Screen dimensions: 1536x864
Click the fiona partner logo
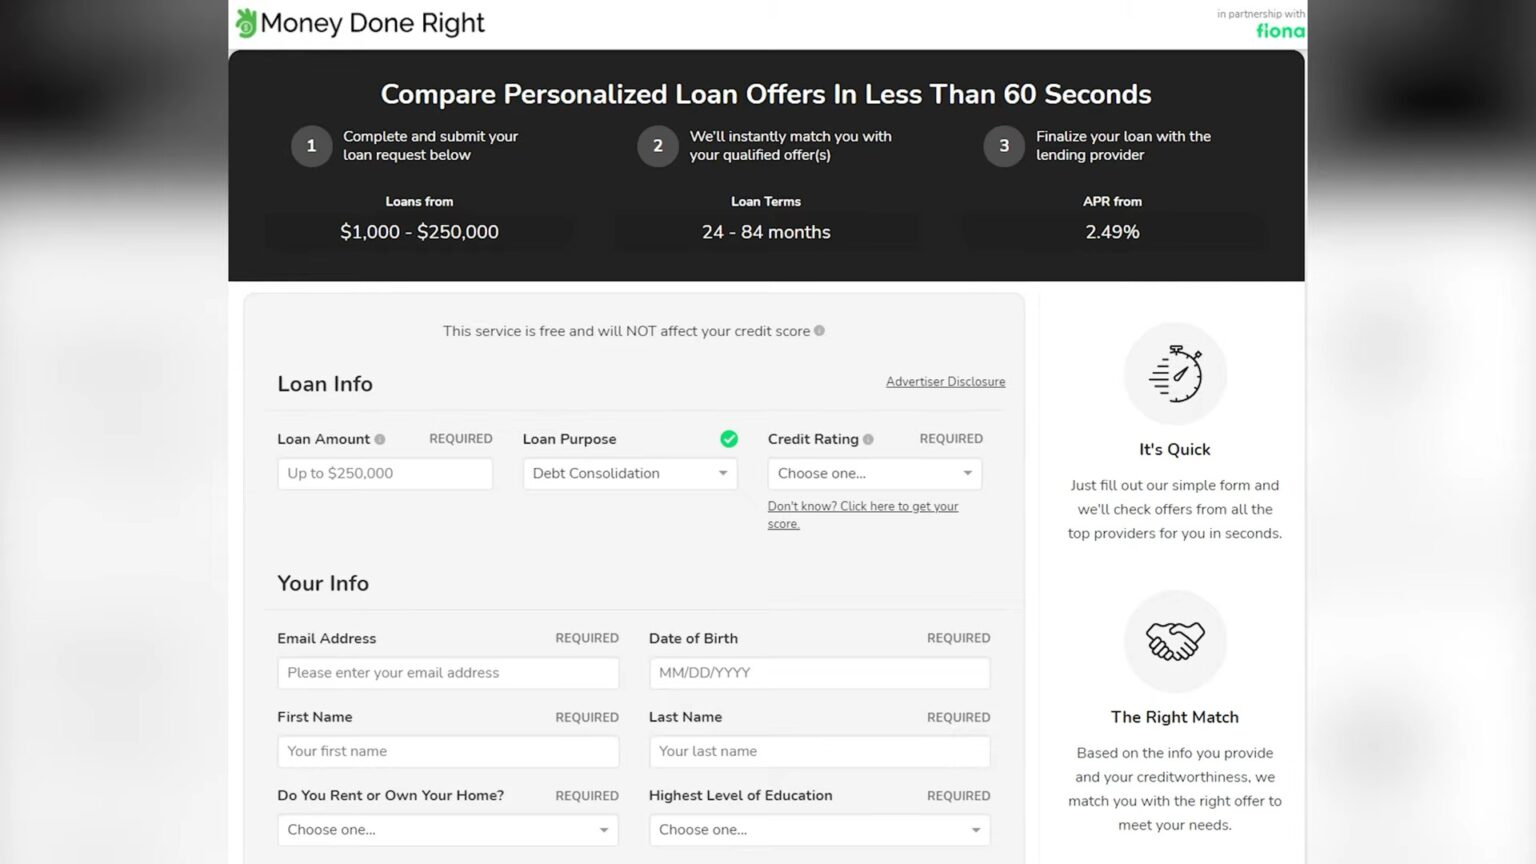coord(1279,31)
